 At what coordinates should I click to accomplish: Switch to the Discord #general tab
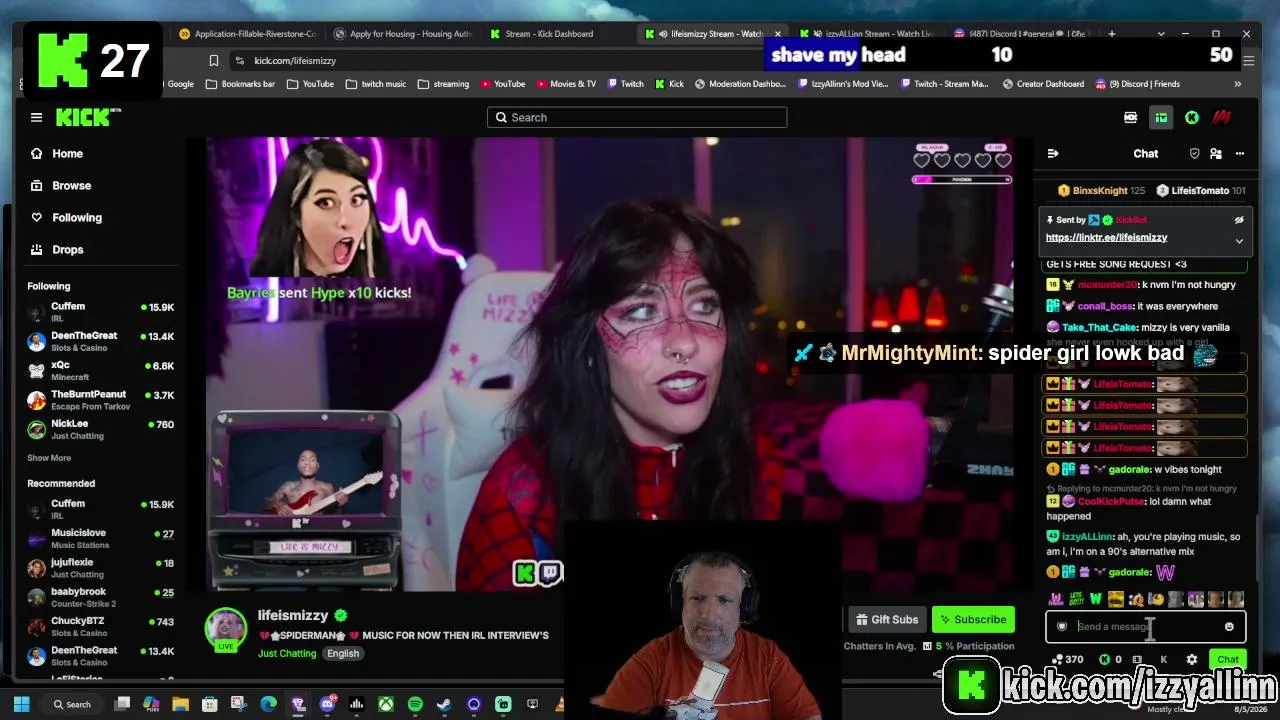1020,34
